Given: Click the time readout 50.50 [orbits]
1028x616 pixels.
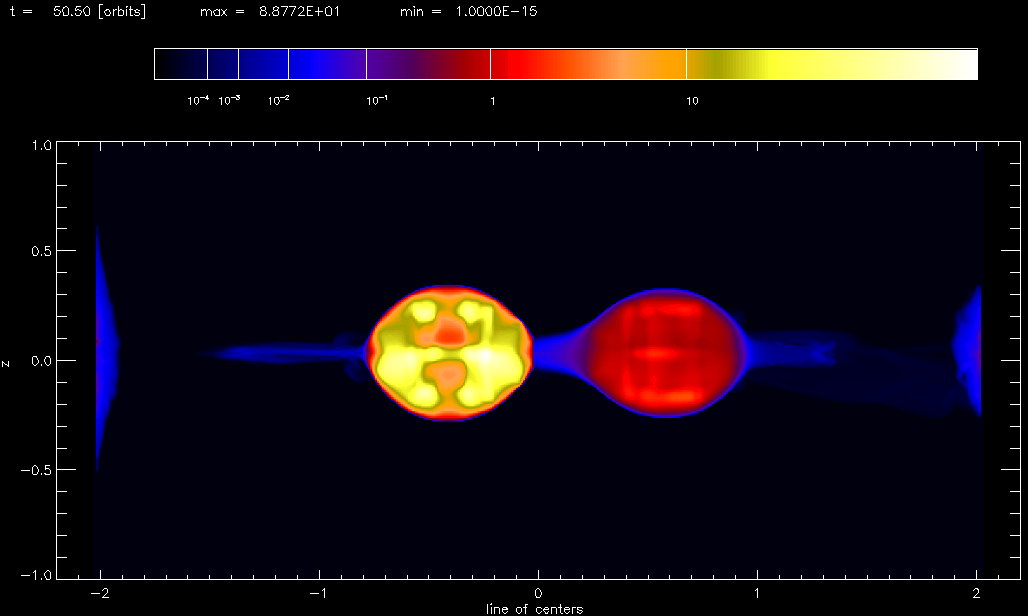Looking at the screenshot, I should tap(100, 11).
